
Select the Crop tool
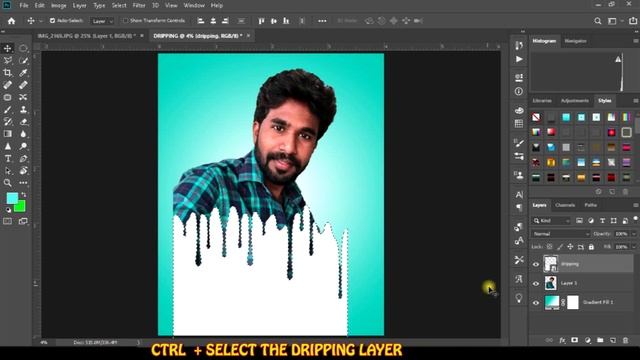coord(7,73)
